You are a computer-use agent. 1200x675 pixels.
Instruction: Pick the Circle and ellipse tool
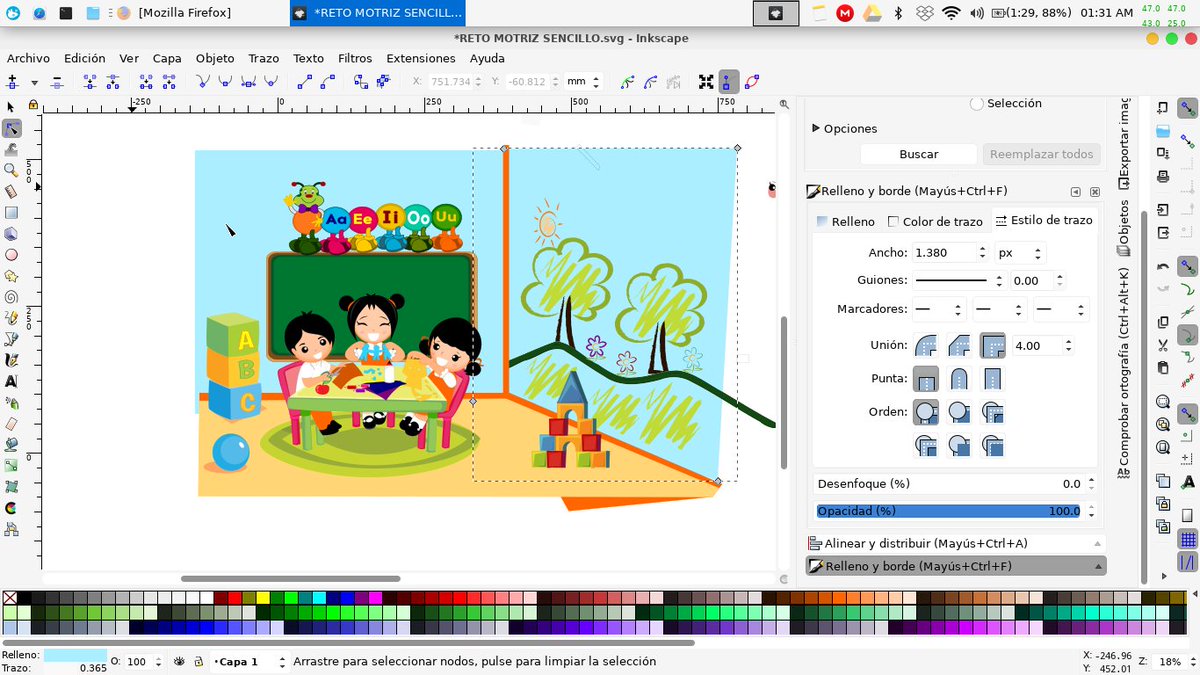pyautogui.click(x=11, y=254)
